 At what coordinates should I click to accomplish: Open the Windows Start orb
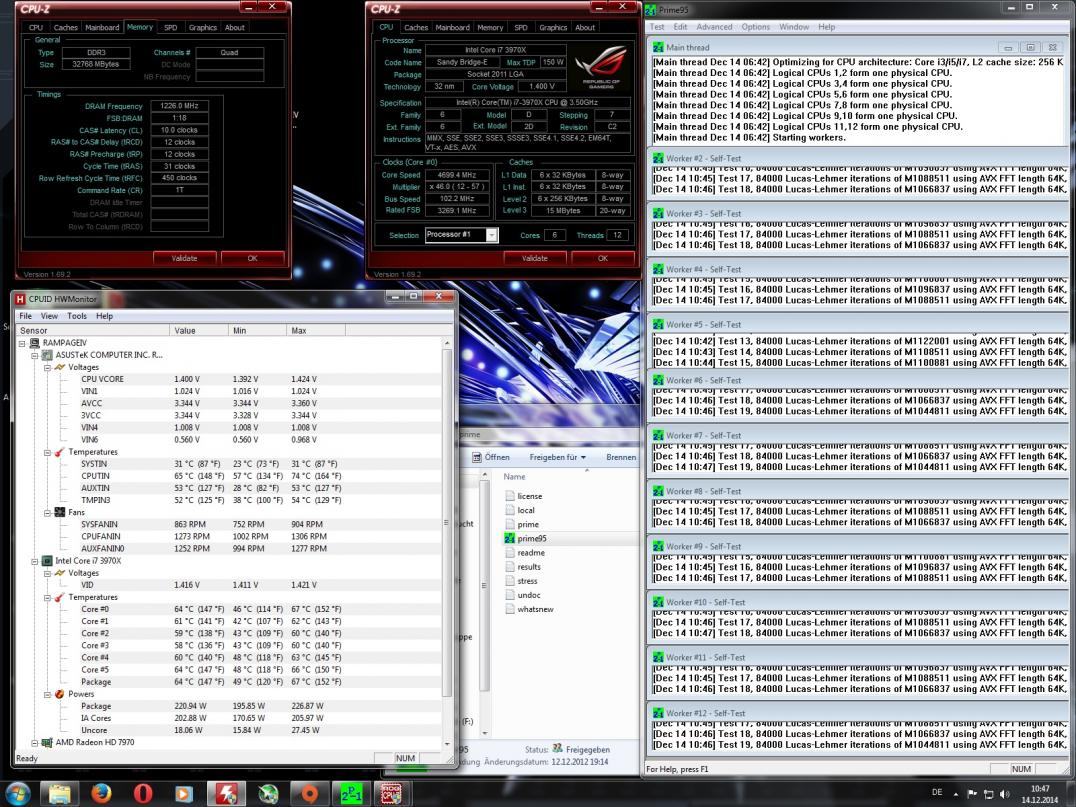[x=18, y=794]
